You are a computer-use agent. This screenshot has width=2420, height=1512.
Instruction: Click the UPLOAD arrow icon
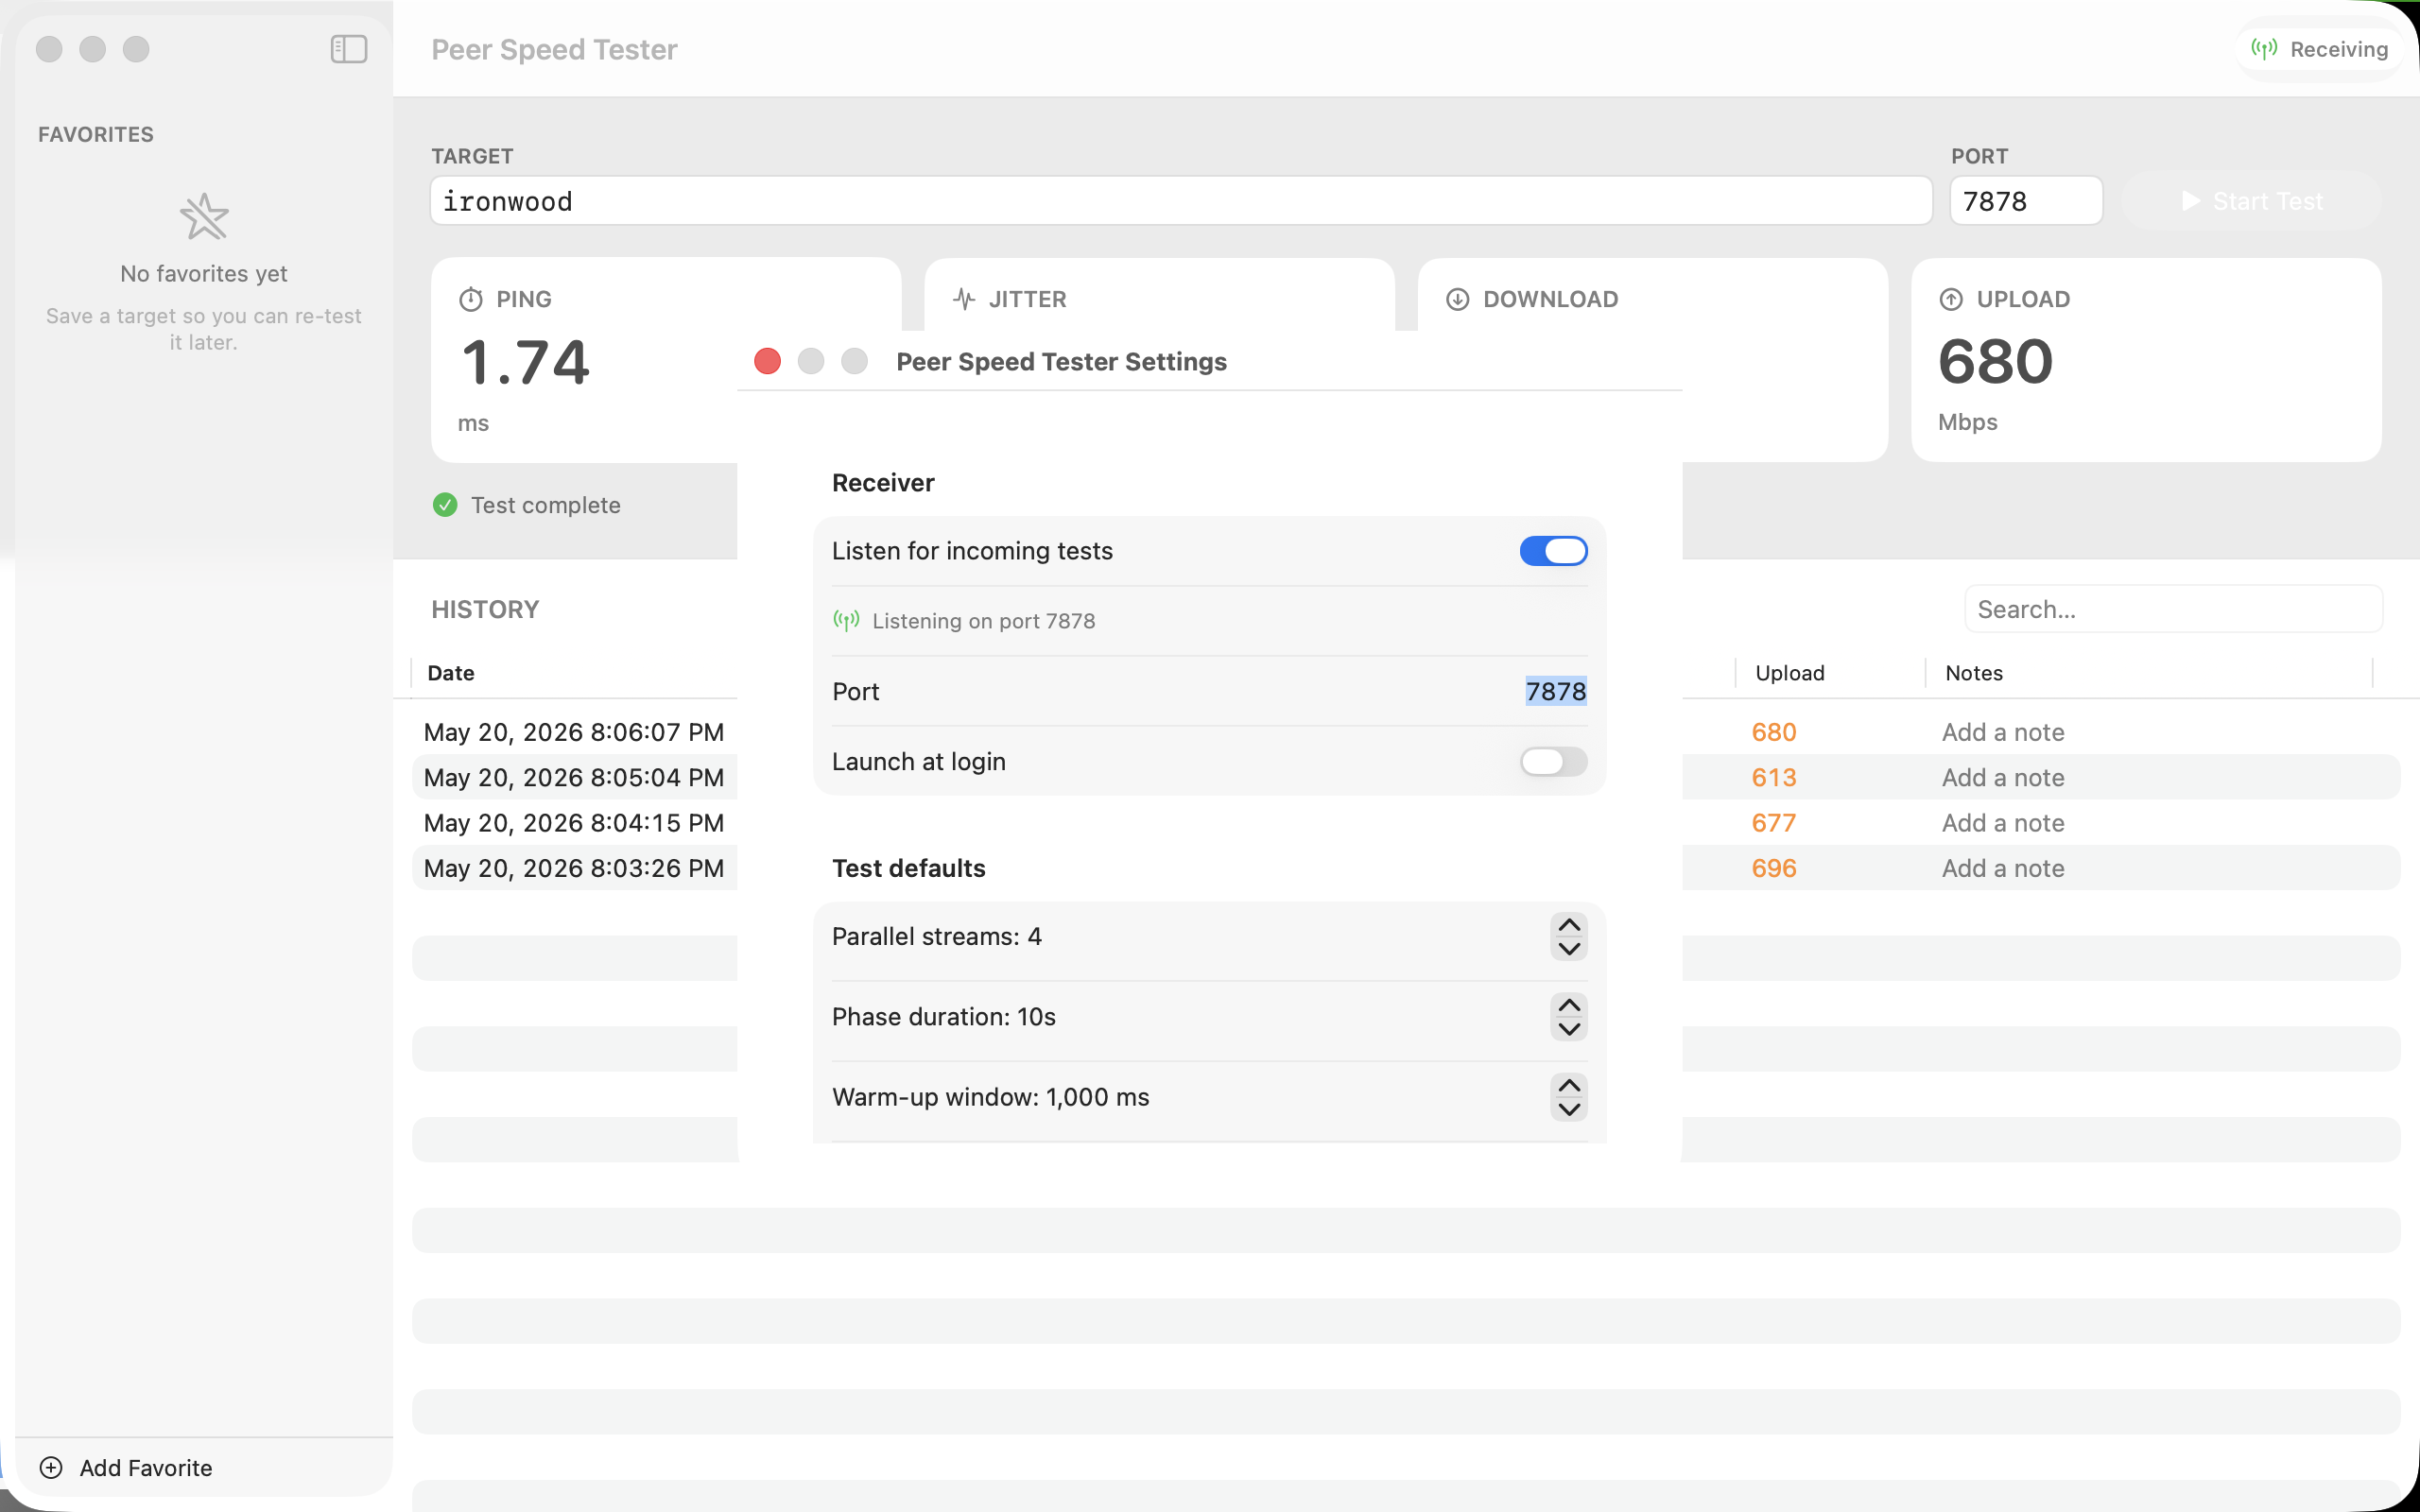click(x=1951, y=299)
